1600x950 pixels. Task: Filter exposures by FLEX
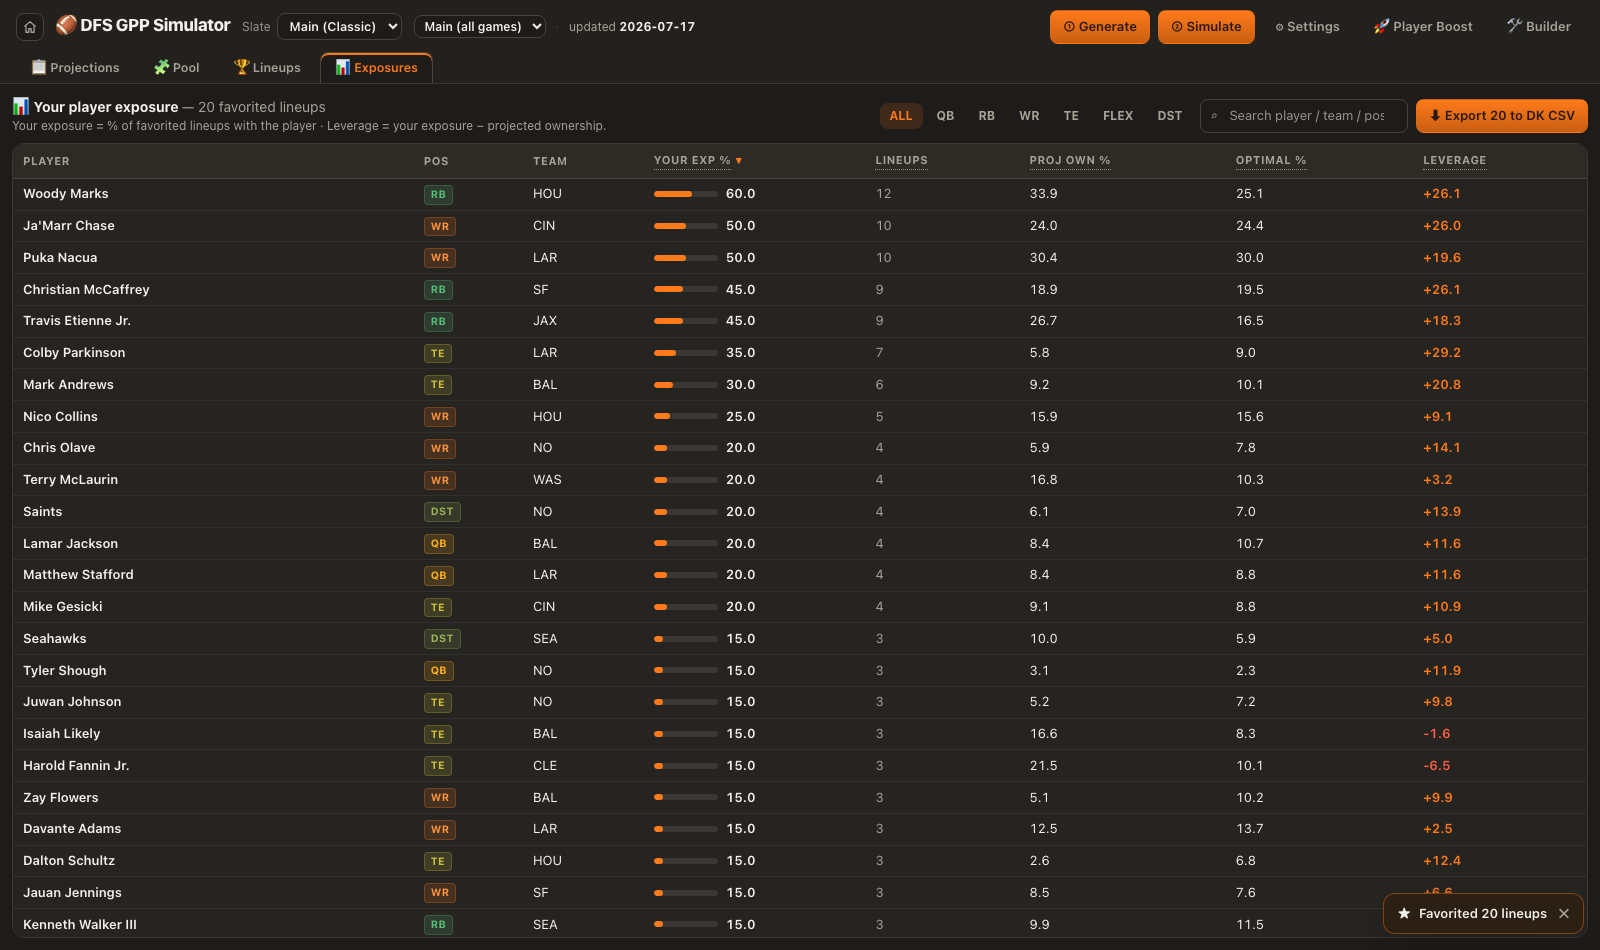(x=1118, y=116)
